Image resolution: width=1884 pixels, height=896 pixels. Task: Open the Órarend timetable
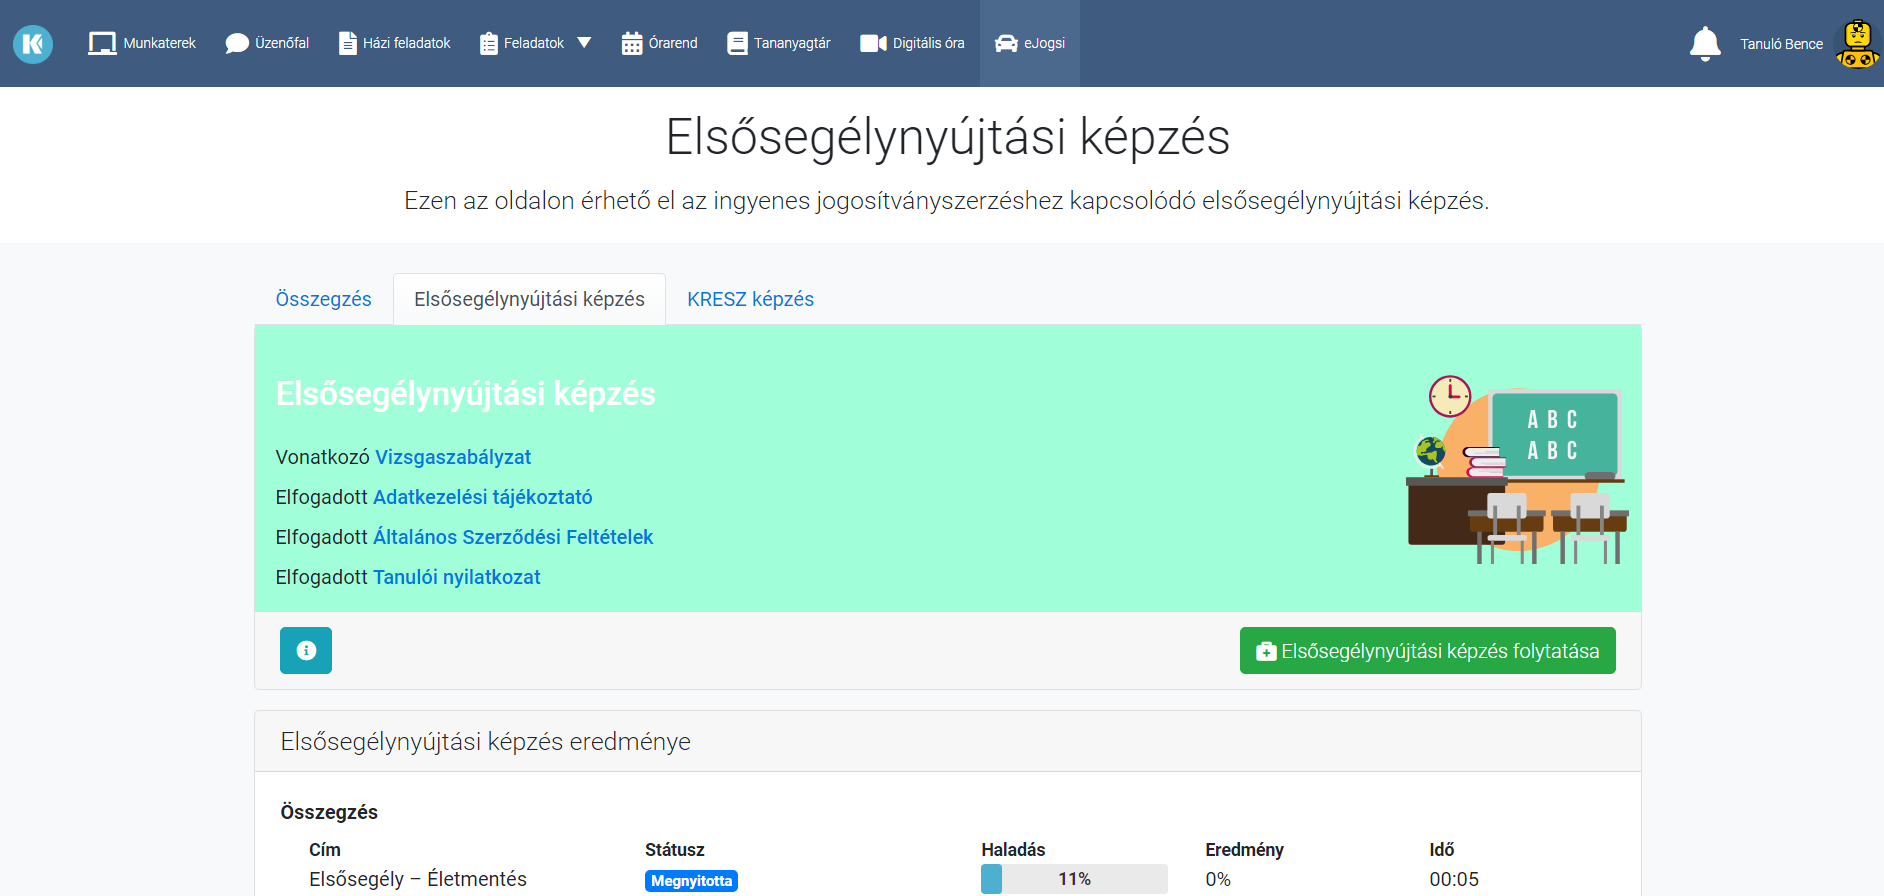click(x=660, y=43)
